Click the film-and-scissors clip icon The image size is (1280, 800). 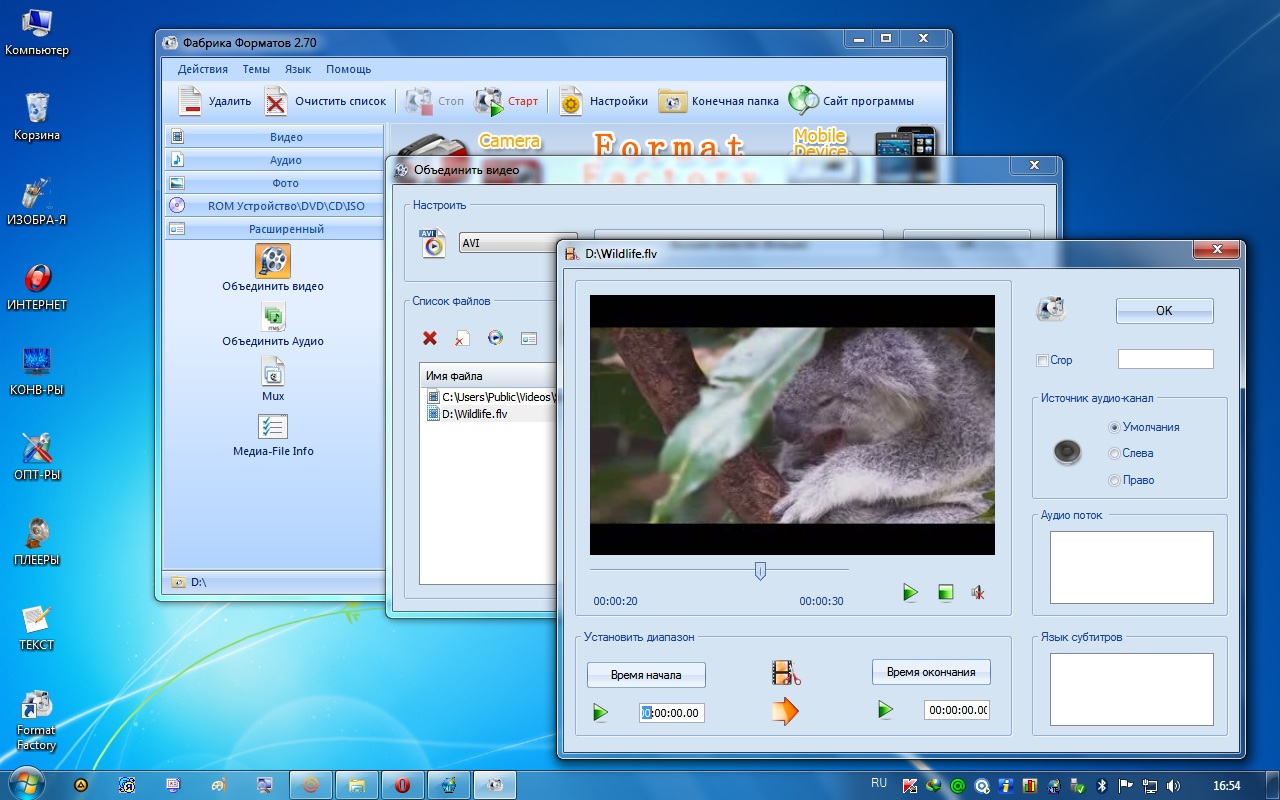(786, 672)
